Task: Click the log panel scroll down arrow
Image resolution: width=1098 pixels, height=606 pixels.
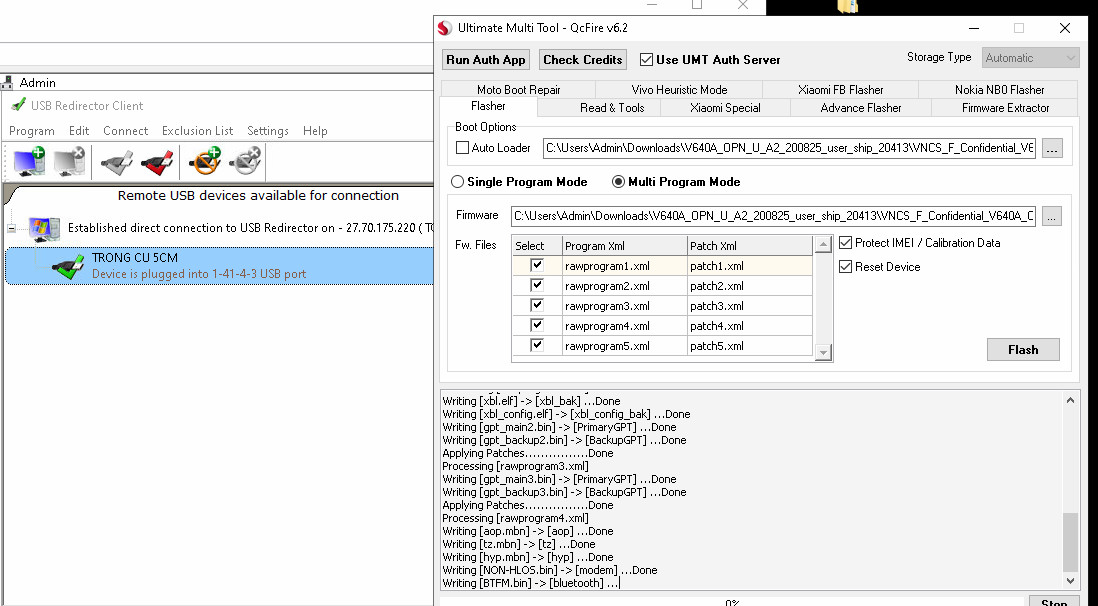Action: point(1070,580)
